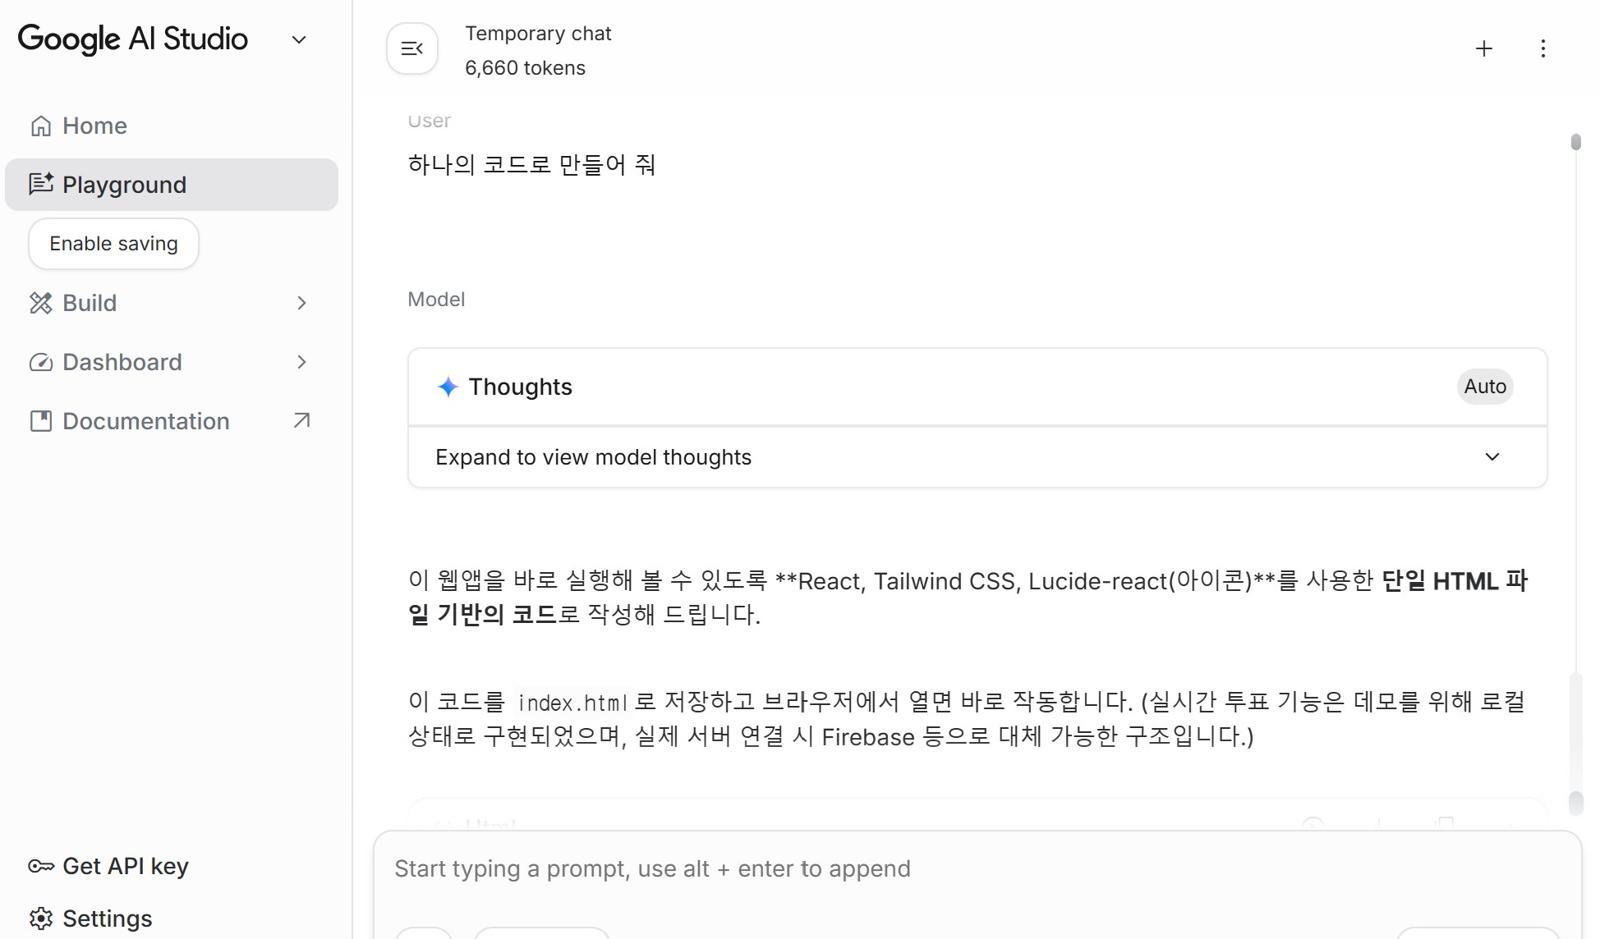Click the sparkle icon beside Thoughts
Screen dimensions: 1600x939
coord(447,387)
